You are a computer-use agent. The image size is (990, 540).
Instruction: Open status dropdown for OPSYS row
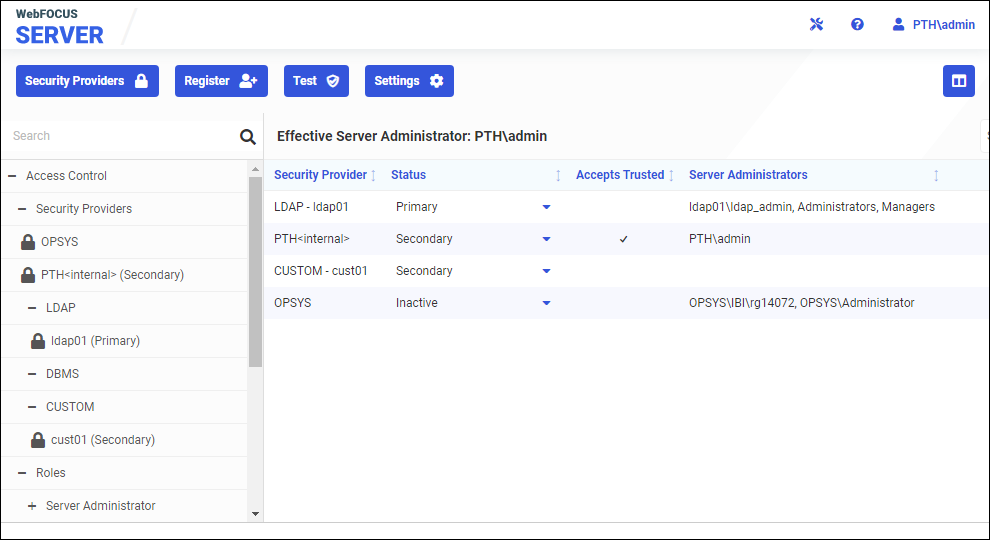(547, 303)
